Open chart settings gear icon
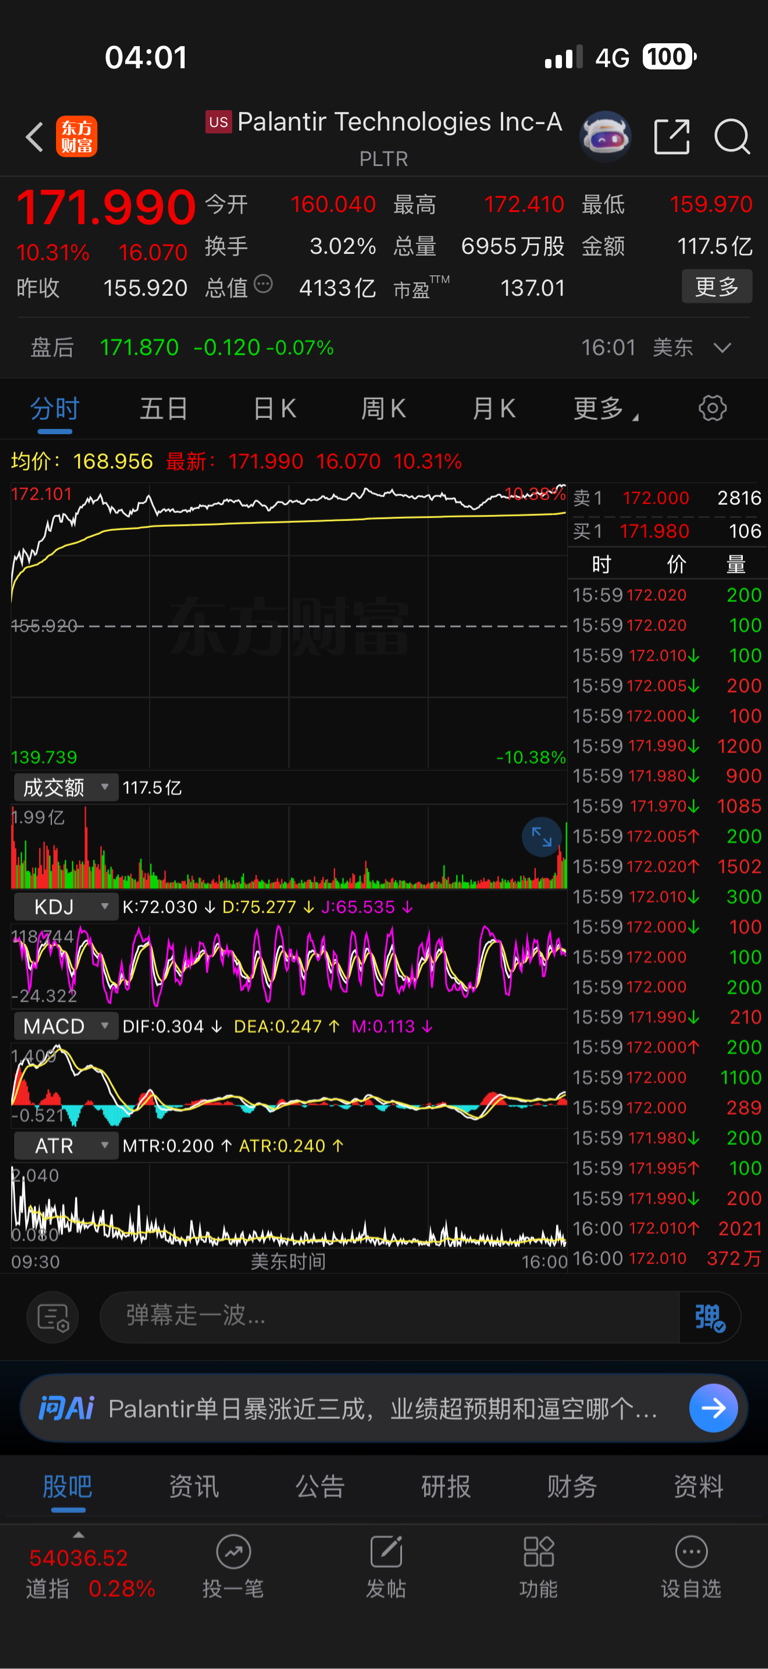The height and width of the screenshot is (1669, 768). pyautogui.click(x=712, y=408)
